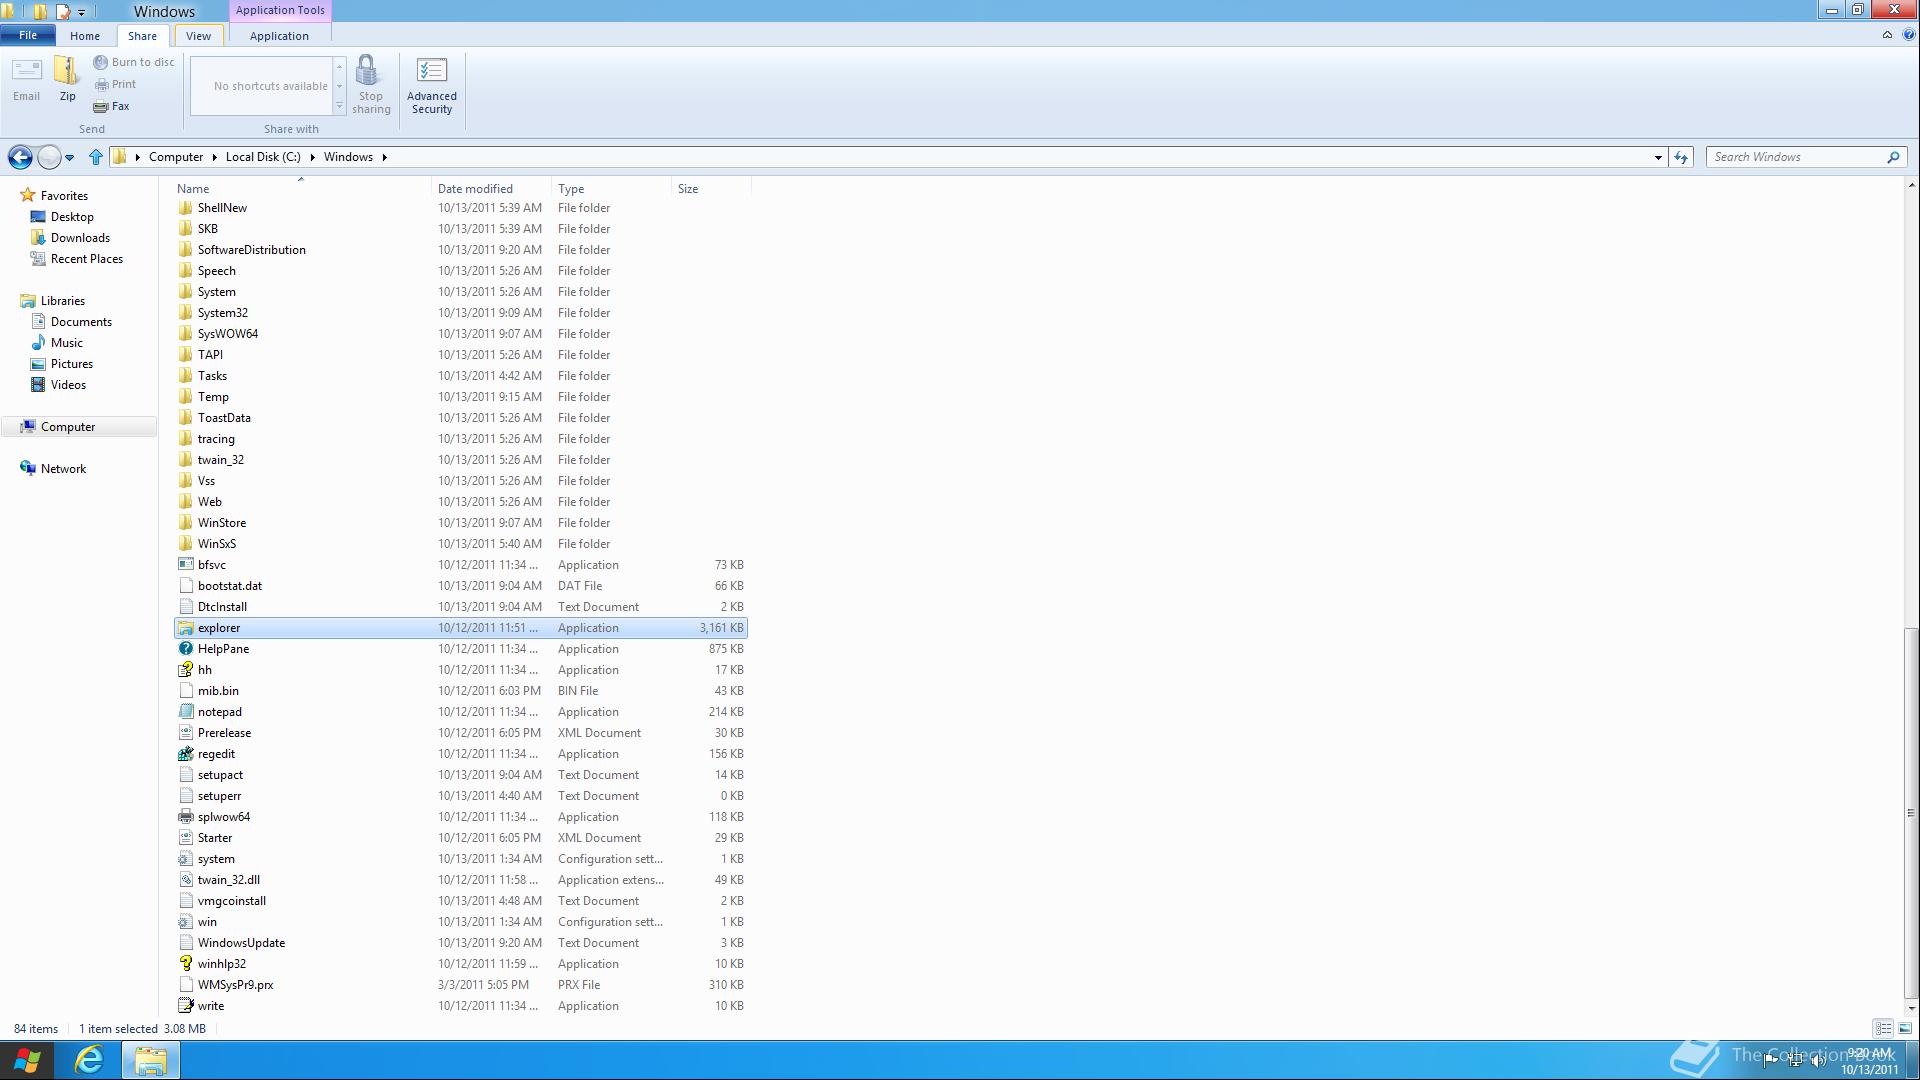Select the Share ribbon tab

pos(142,36)
